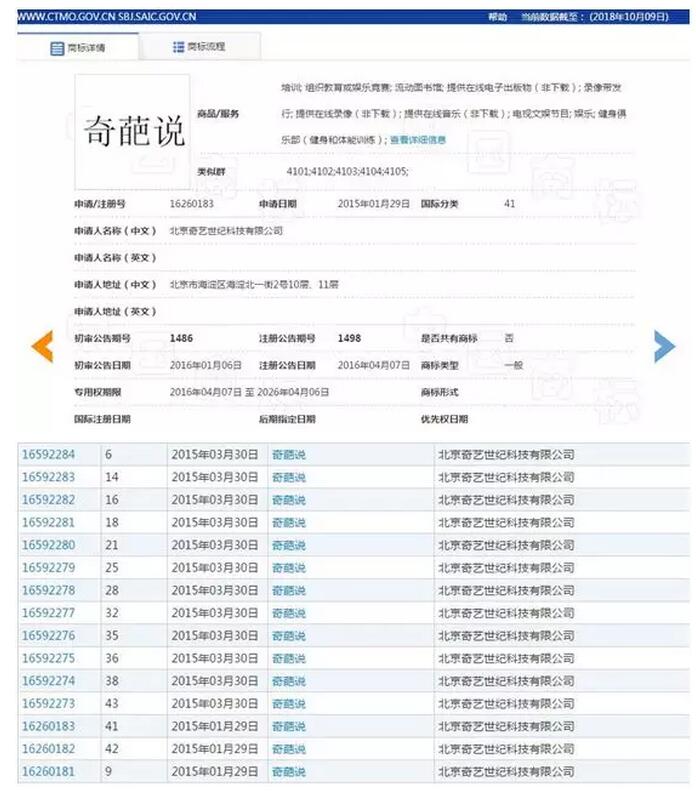Open registration number 16592281
The width and height of the screenshot is (696, 802).
(x=49, y=522)
